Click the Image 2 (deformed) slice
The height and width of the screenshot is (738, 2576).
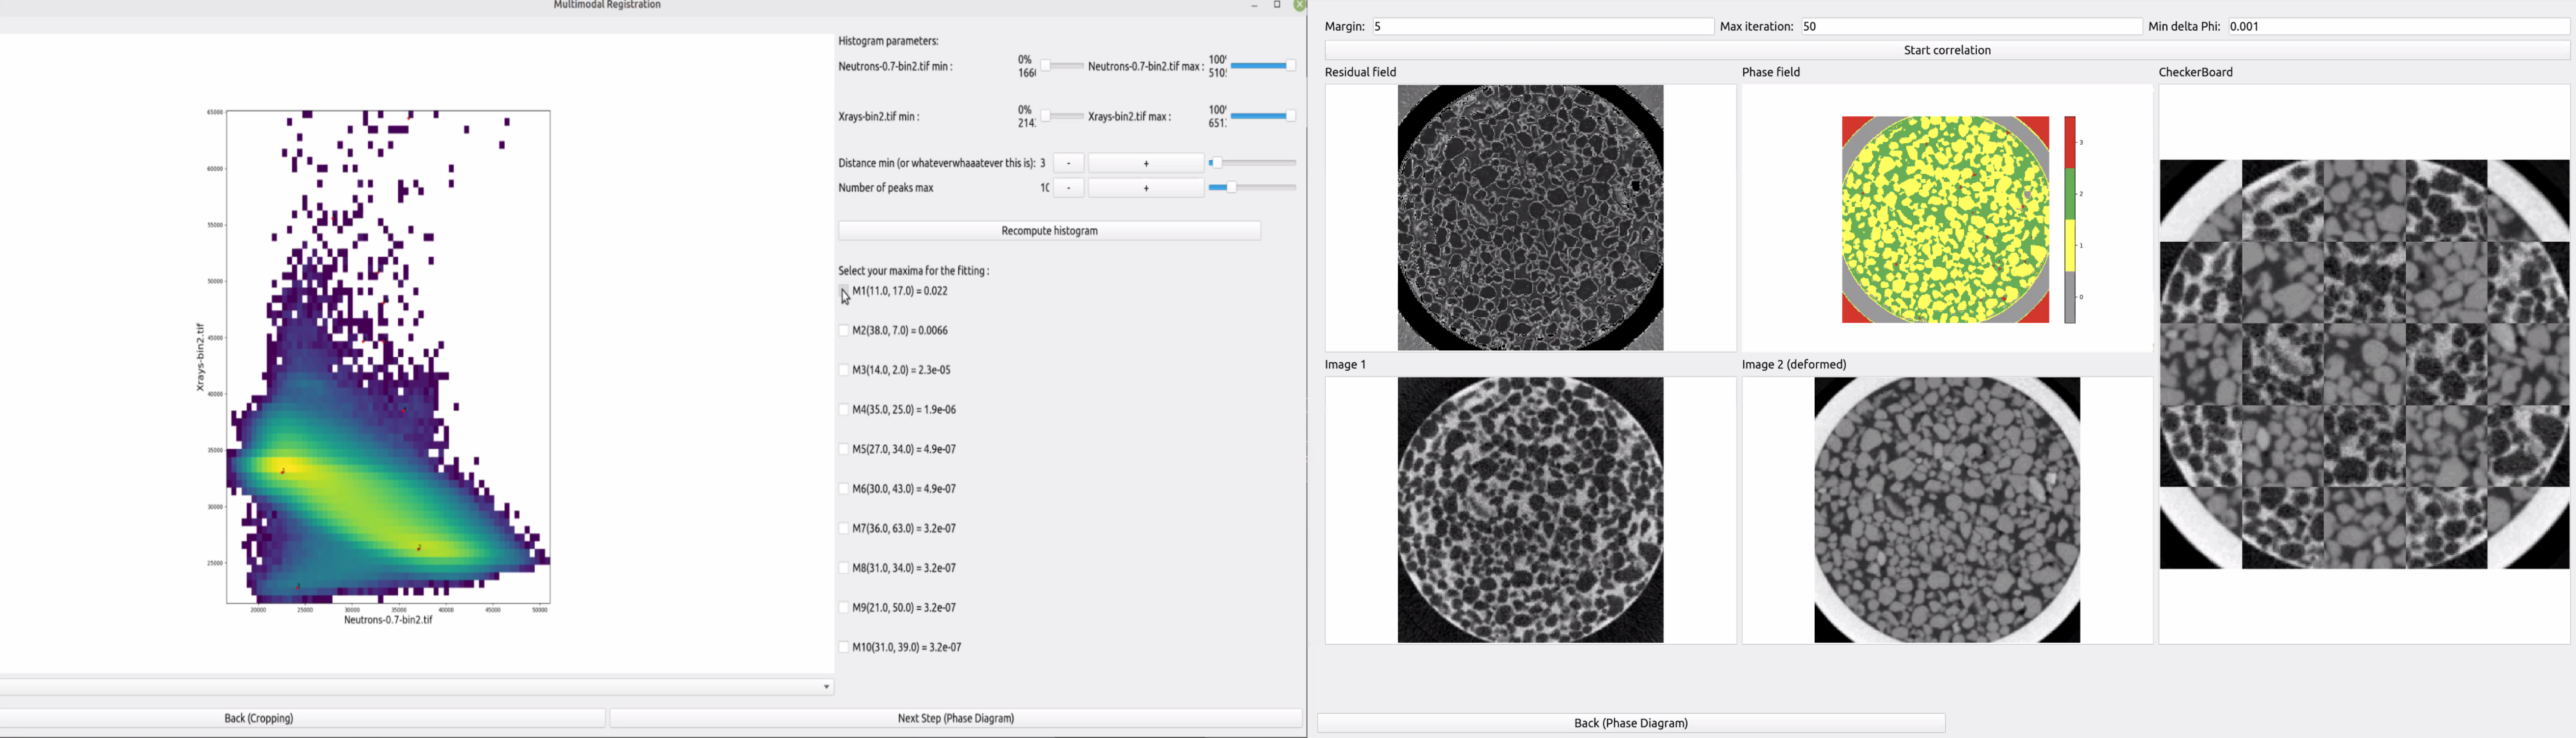1947,510
